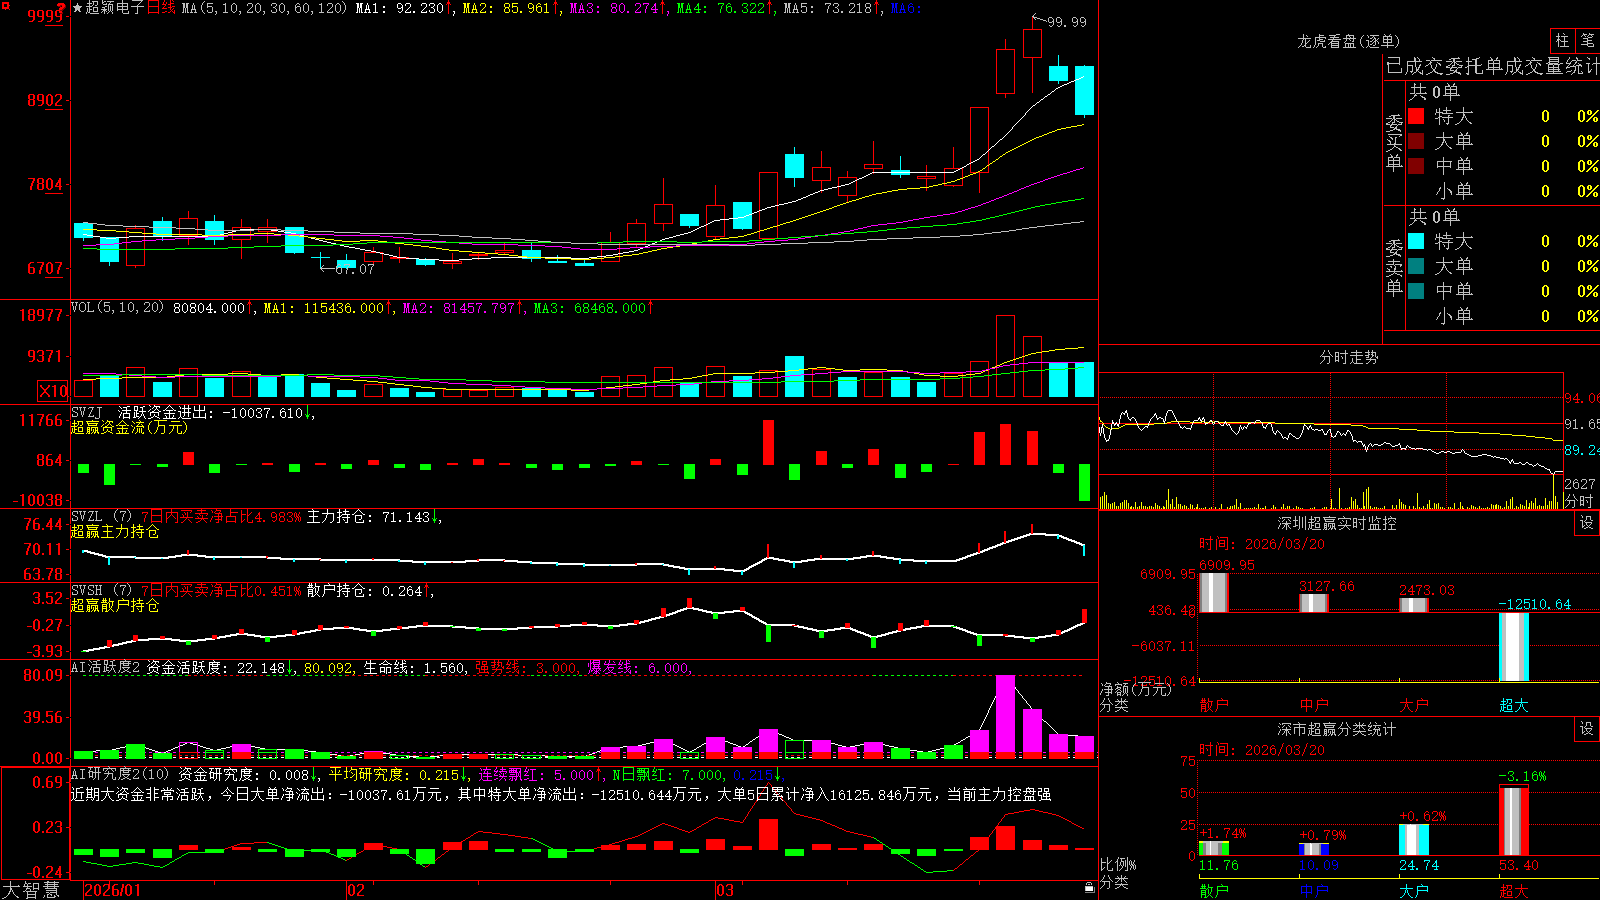This screenshot has height=900, width=1600.
Task: Click the SVZJ indicator label
Action: point(87,413)
